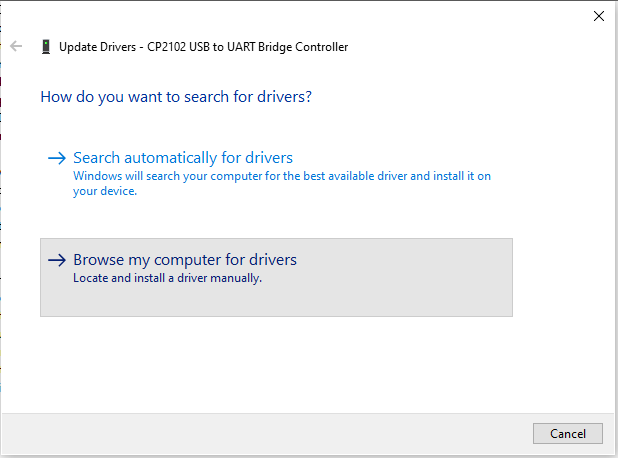Click the 'Update Drivers' words in the title
This screenshot has height=458, width=618.
point(97,47)
